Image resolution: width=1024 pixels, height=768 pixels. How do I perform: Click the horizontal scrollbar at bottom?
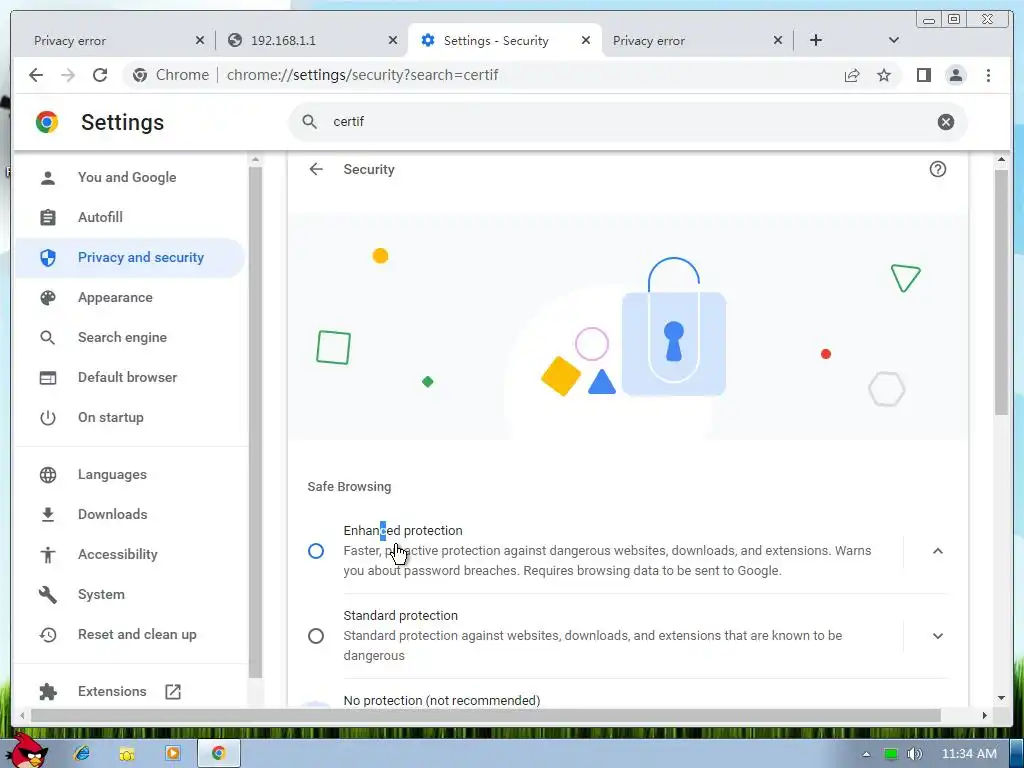point(486,716)
